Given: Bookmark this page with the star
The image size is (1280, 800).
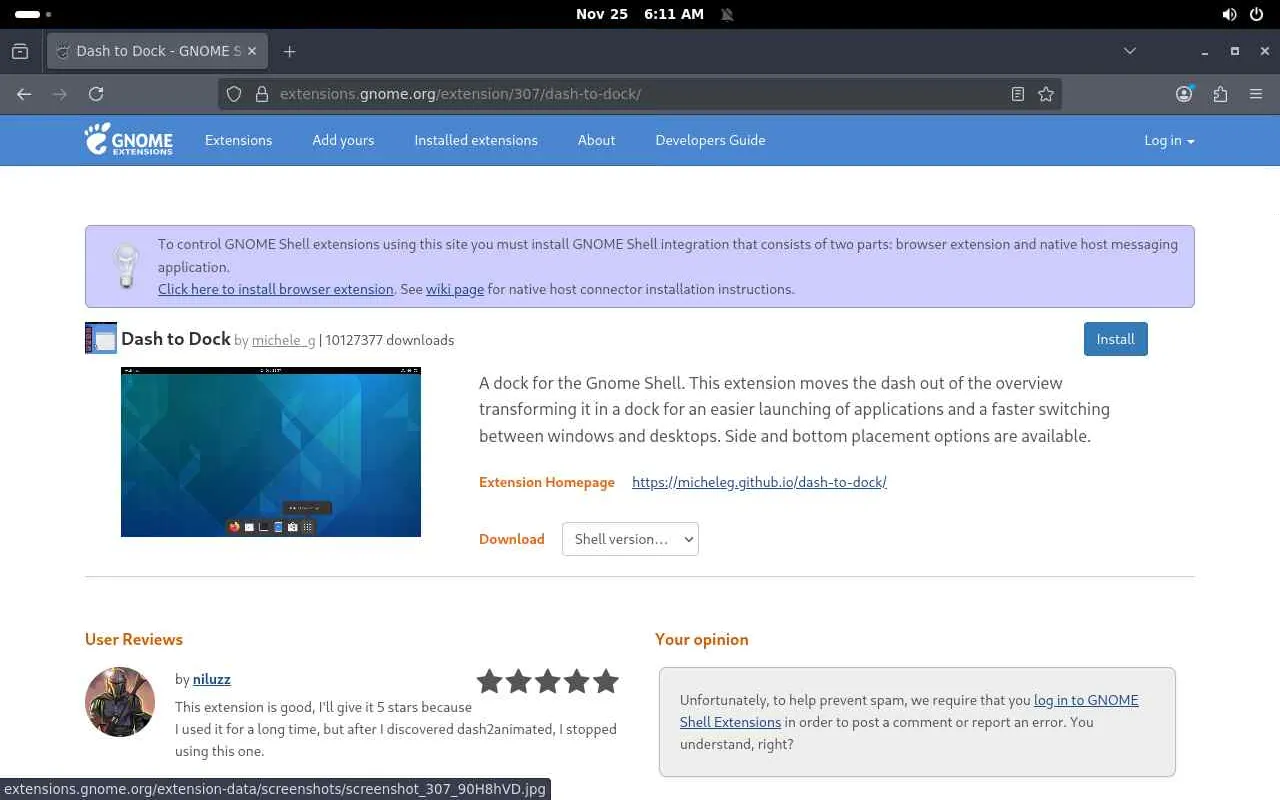Looking at the screenshot, I should pos(1046,94).
